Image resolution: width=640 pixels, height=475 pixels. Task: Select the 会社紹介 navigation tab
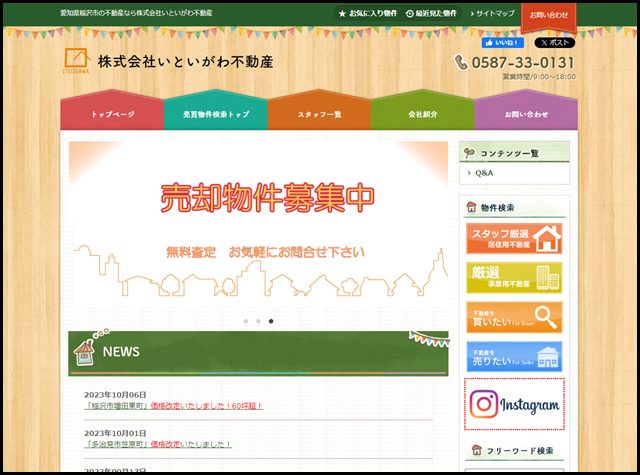423,111
